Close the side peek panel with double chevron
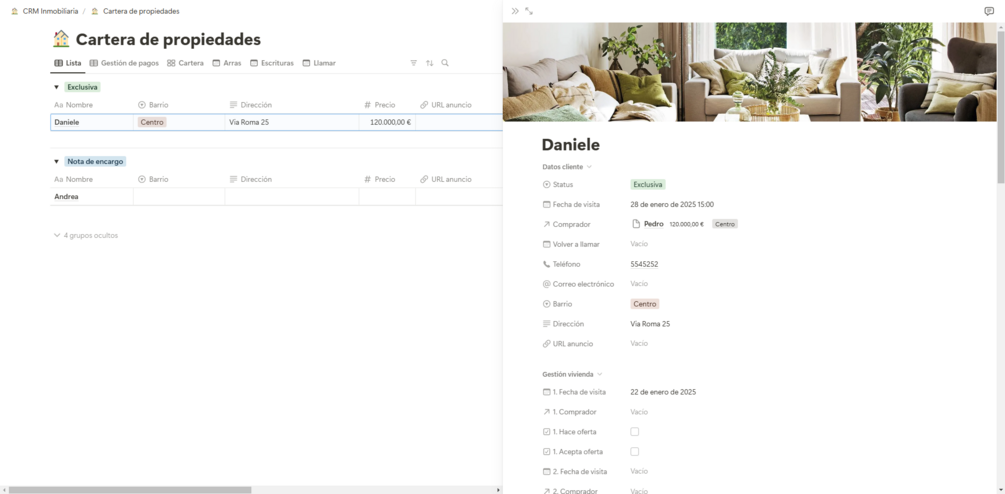Screen dimensions: 1005x494 point(515,11)
